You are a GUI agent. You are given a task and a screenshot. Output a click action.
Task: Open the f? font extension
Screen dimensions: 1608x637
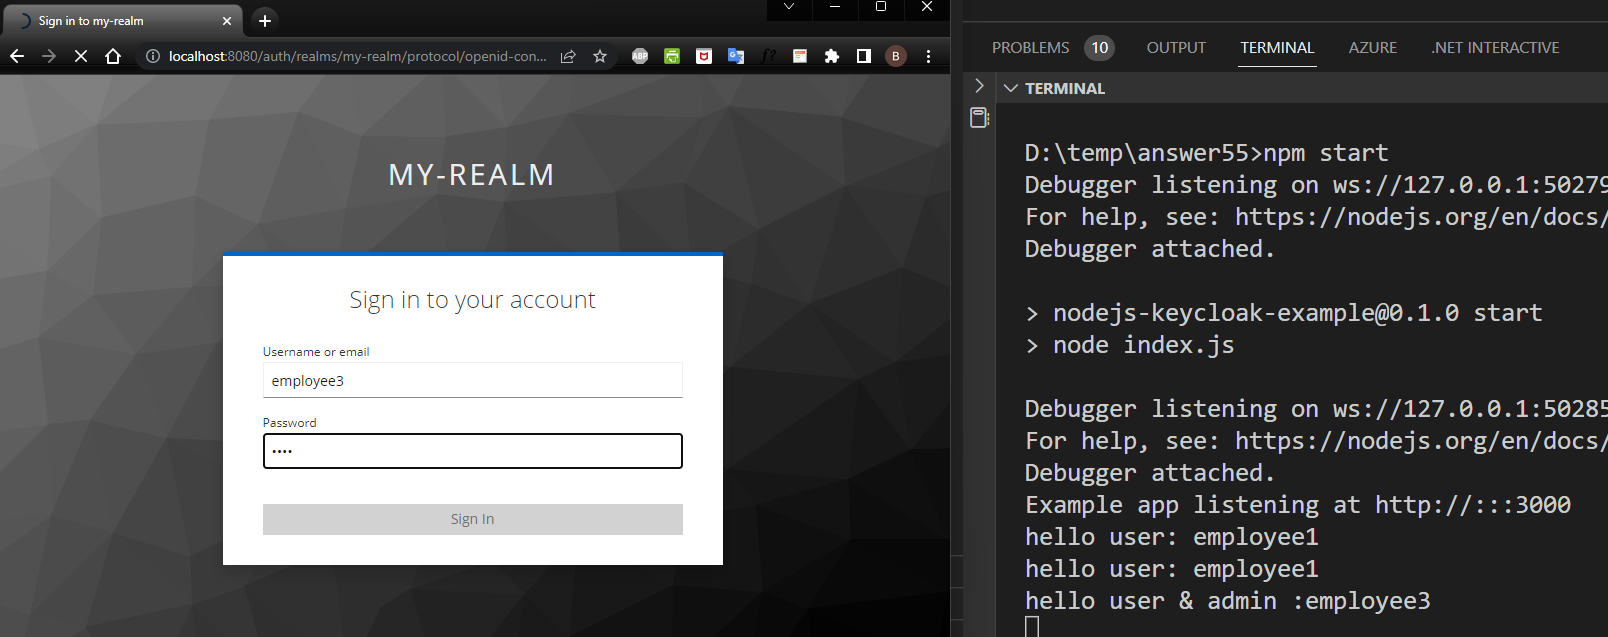point(768,56)
